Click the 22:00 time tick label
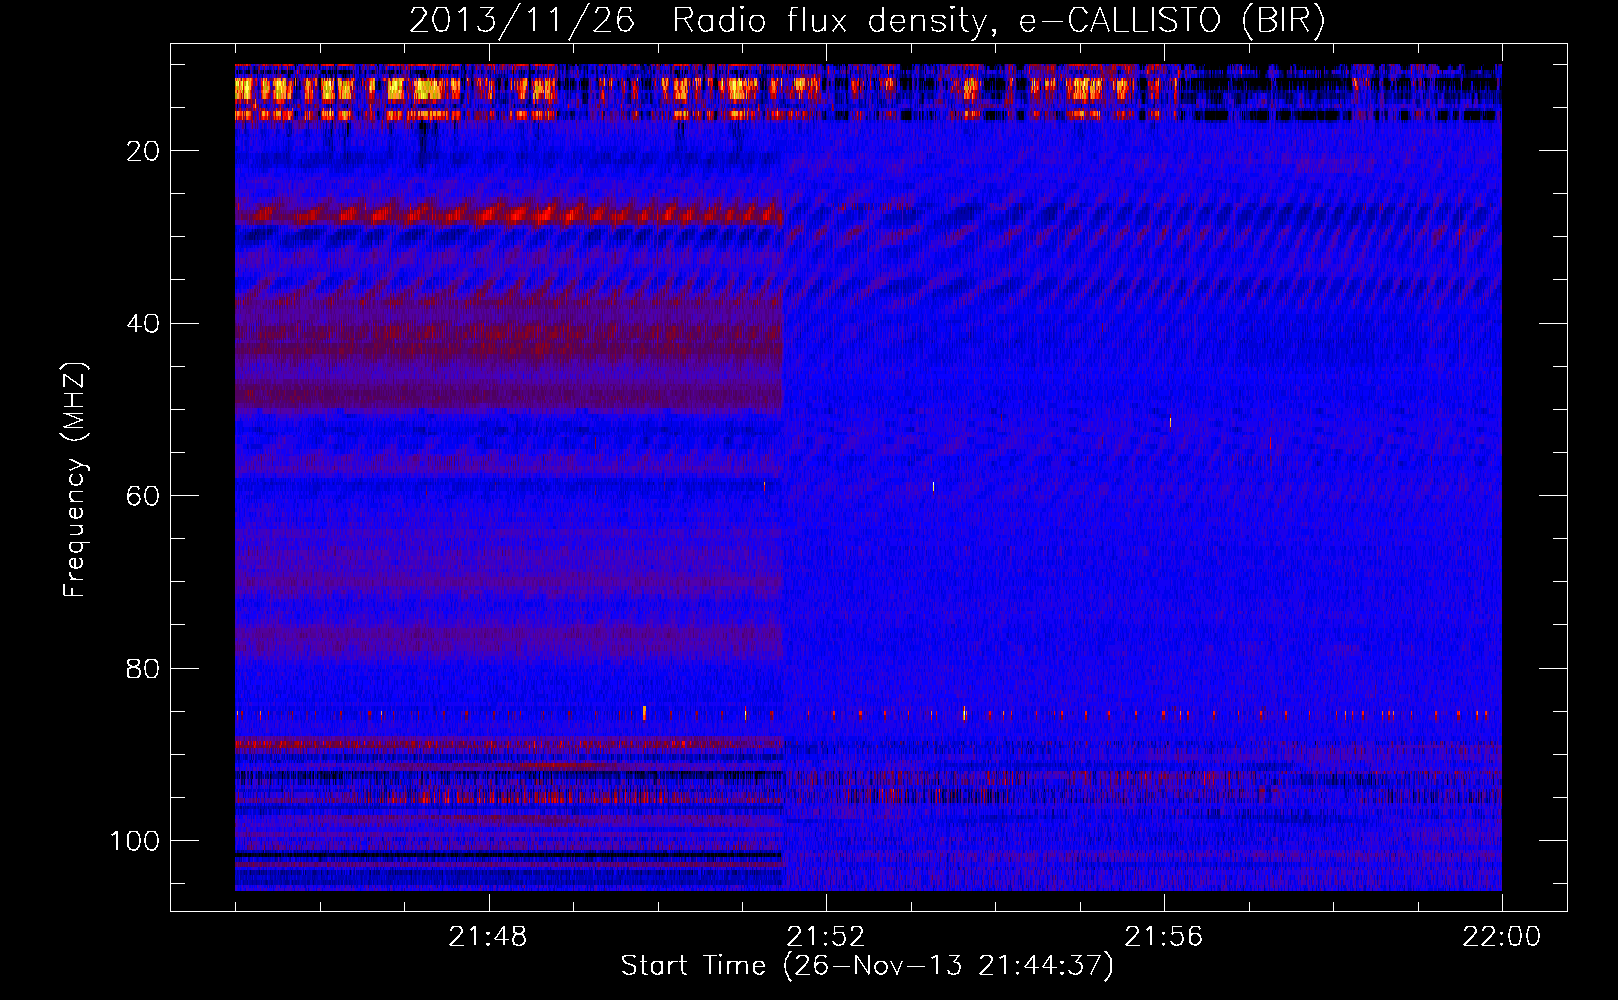1618x1000 pixels. 1502,937
